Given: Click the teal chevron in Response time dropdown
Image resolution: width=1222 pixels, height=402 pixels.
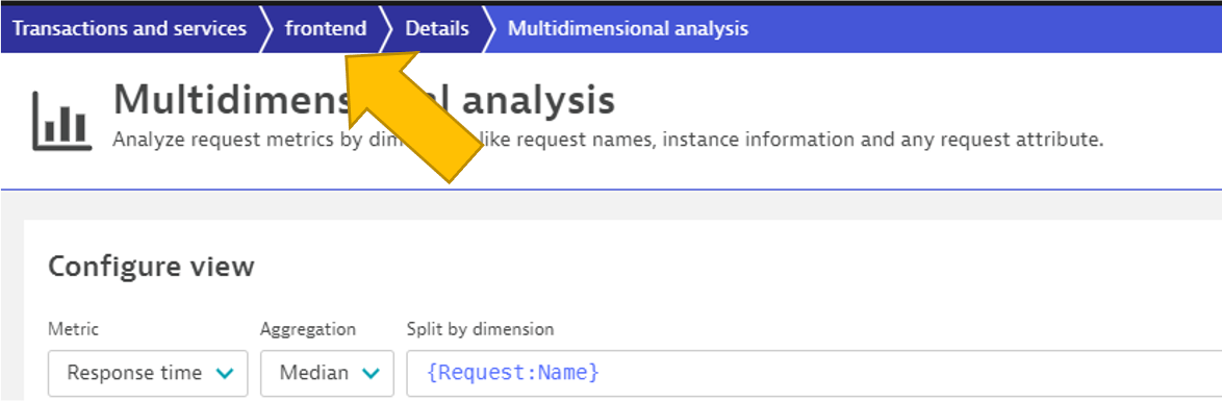Looking at the screenshot, I should coord(225,373).
